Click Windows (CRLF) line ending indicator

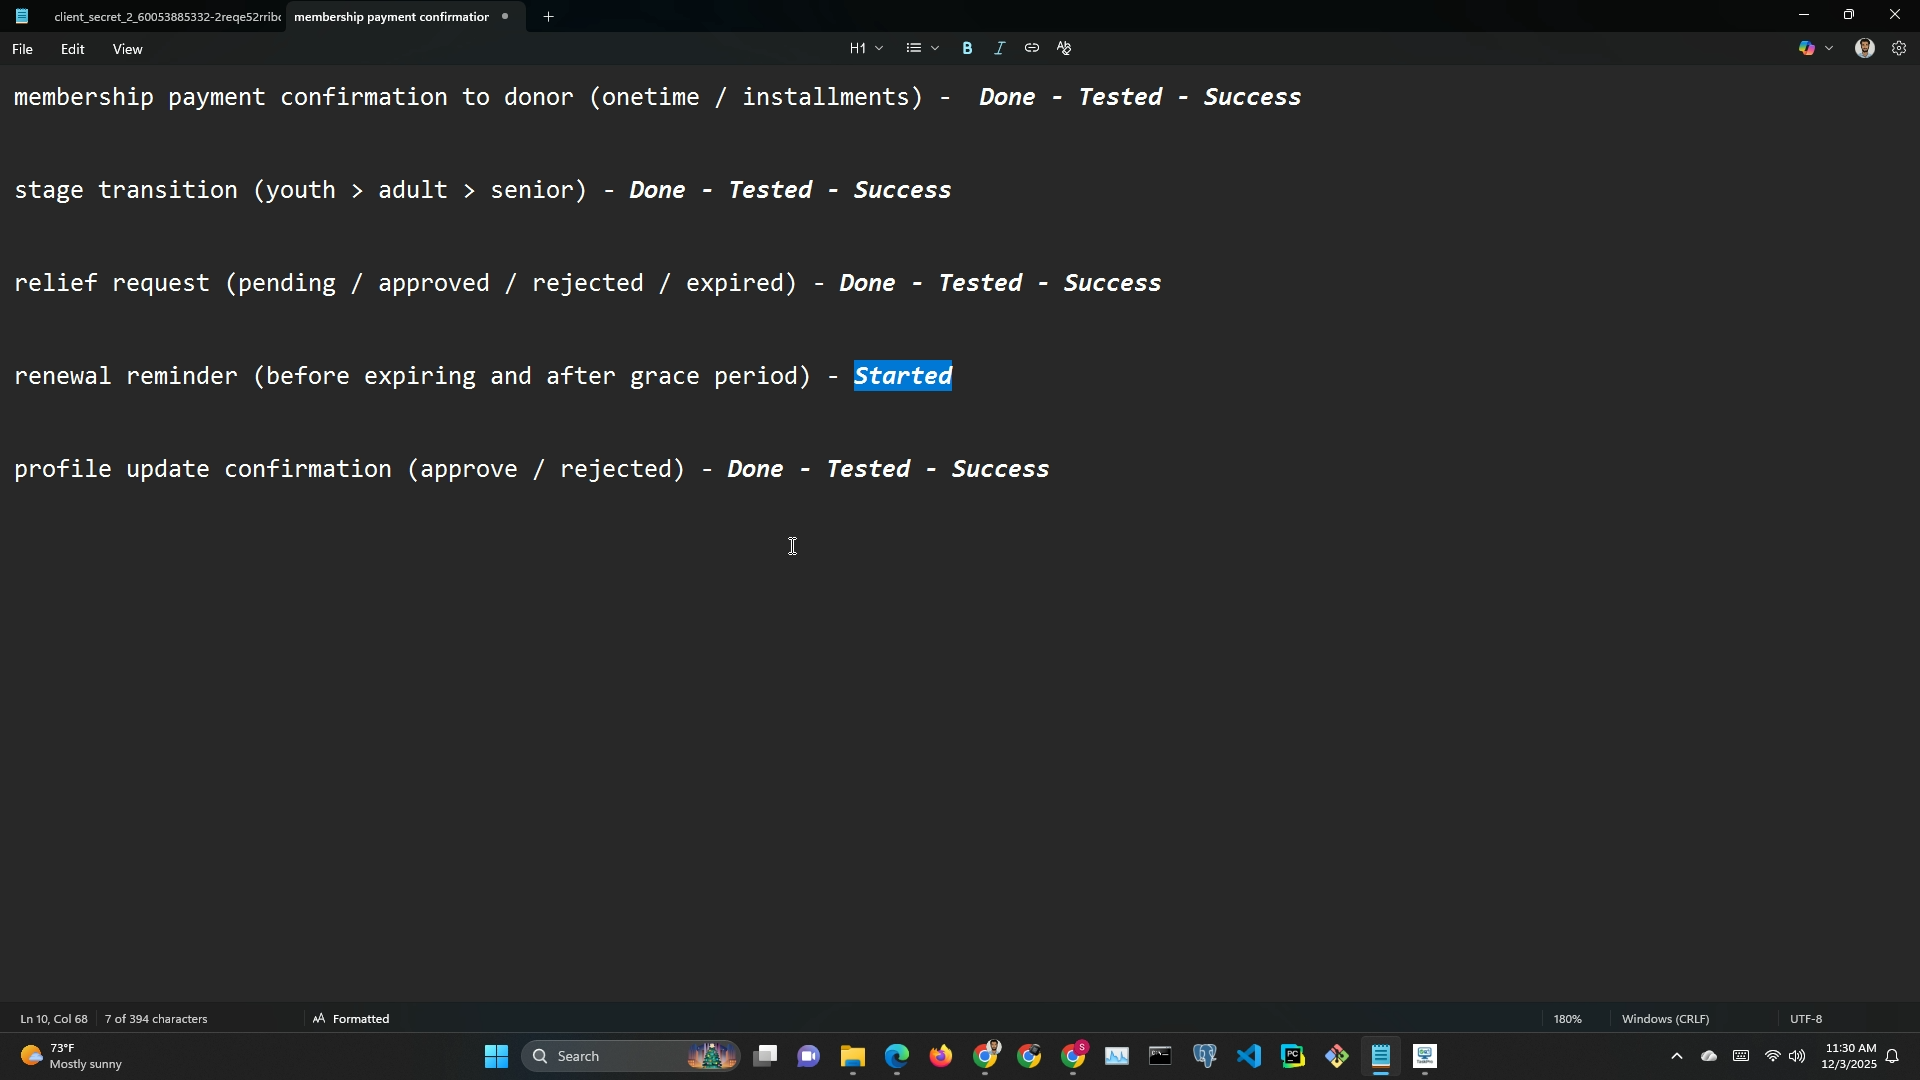point(1665,1019)
